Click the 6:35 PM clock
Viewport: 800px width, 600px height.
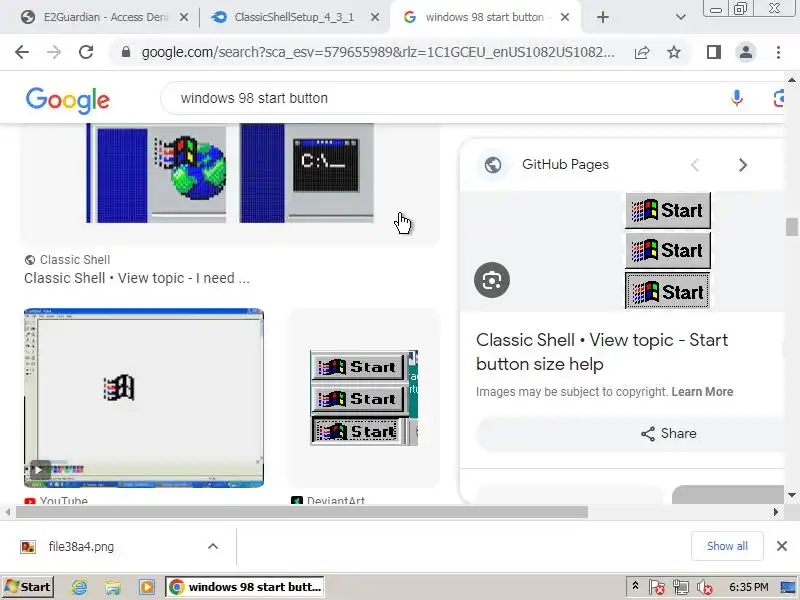tap(748, 587)
